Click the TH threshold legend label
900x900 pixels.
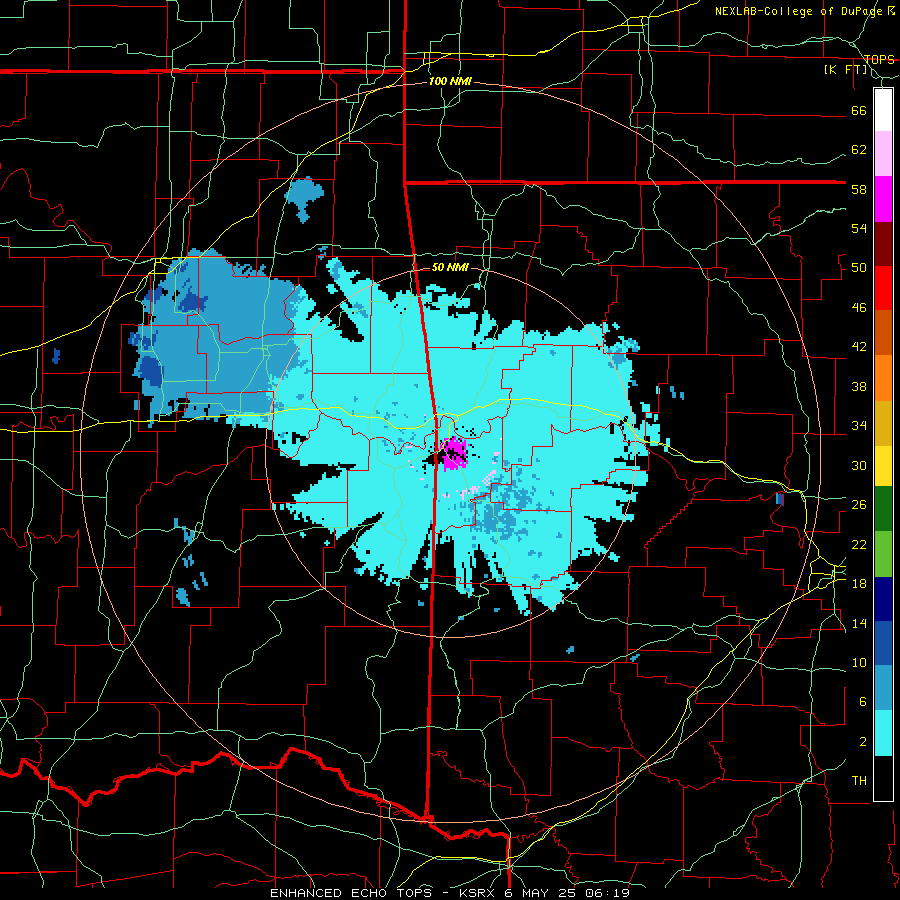coord(859,781)
